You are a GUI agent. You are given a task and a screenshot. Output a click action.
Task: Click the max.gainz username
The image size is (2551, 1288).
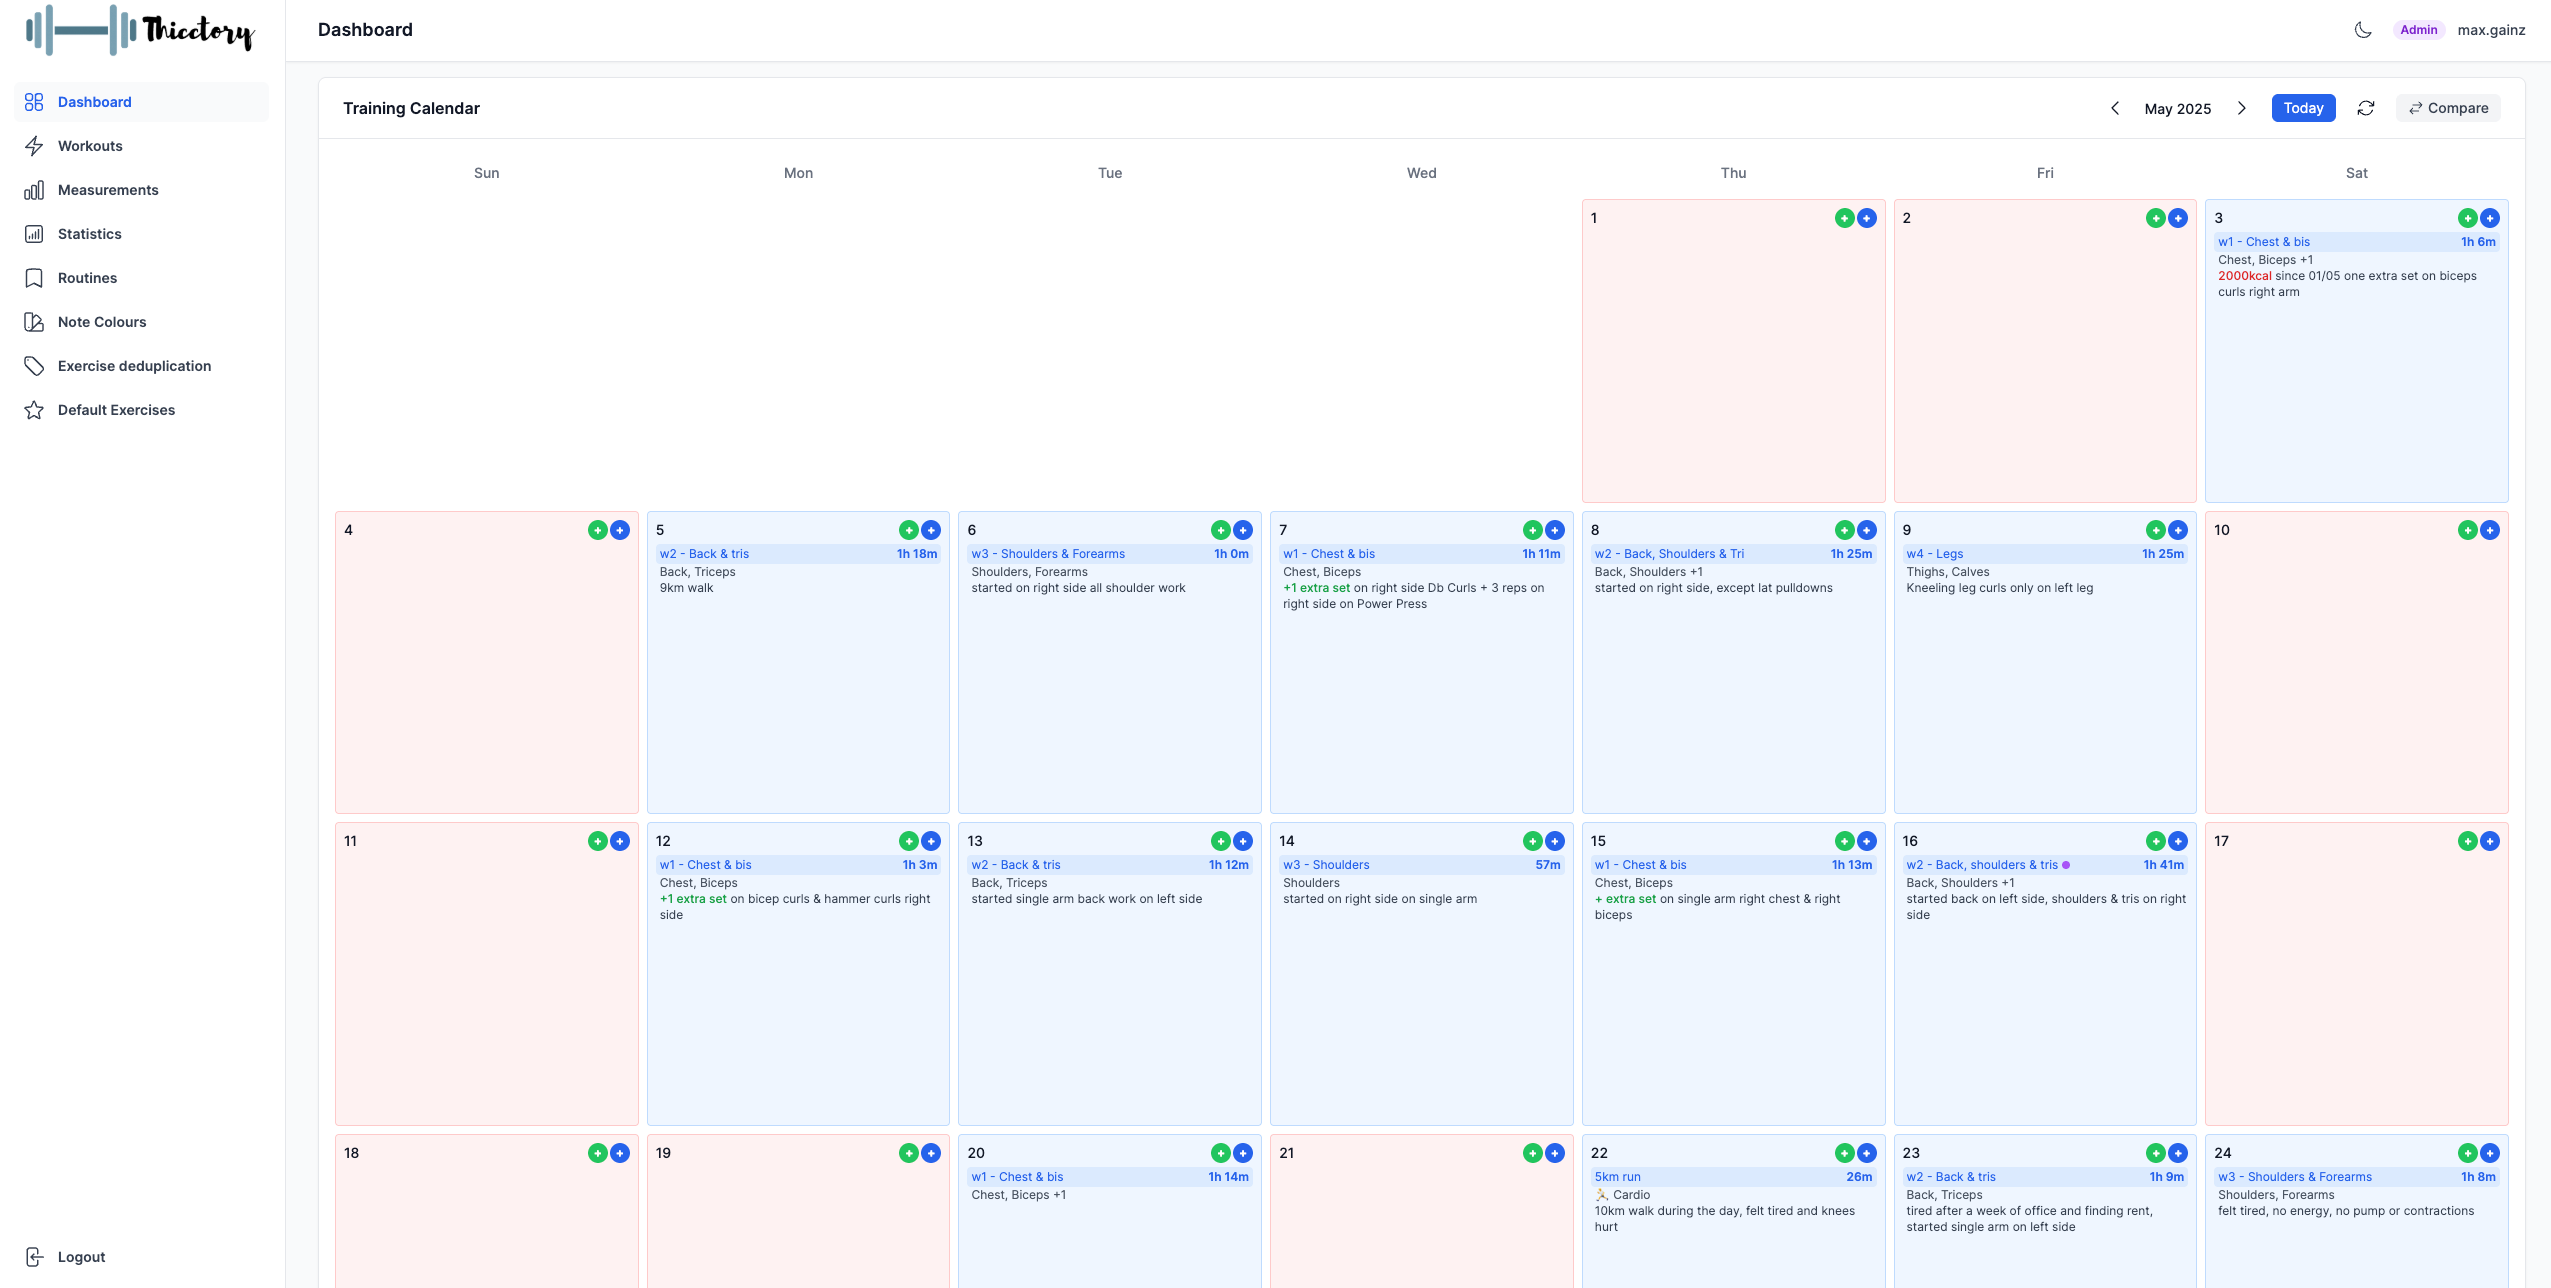(x=2490, y=30)
